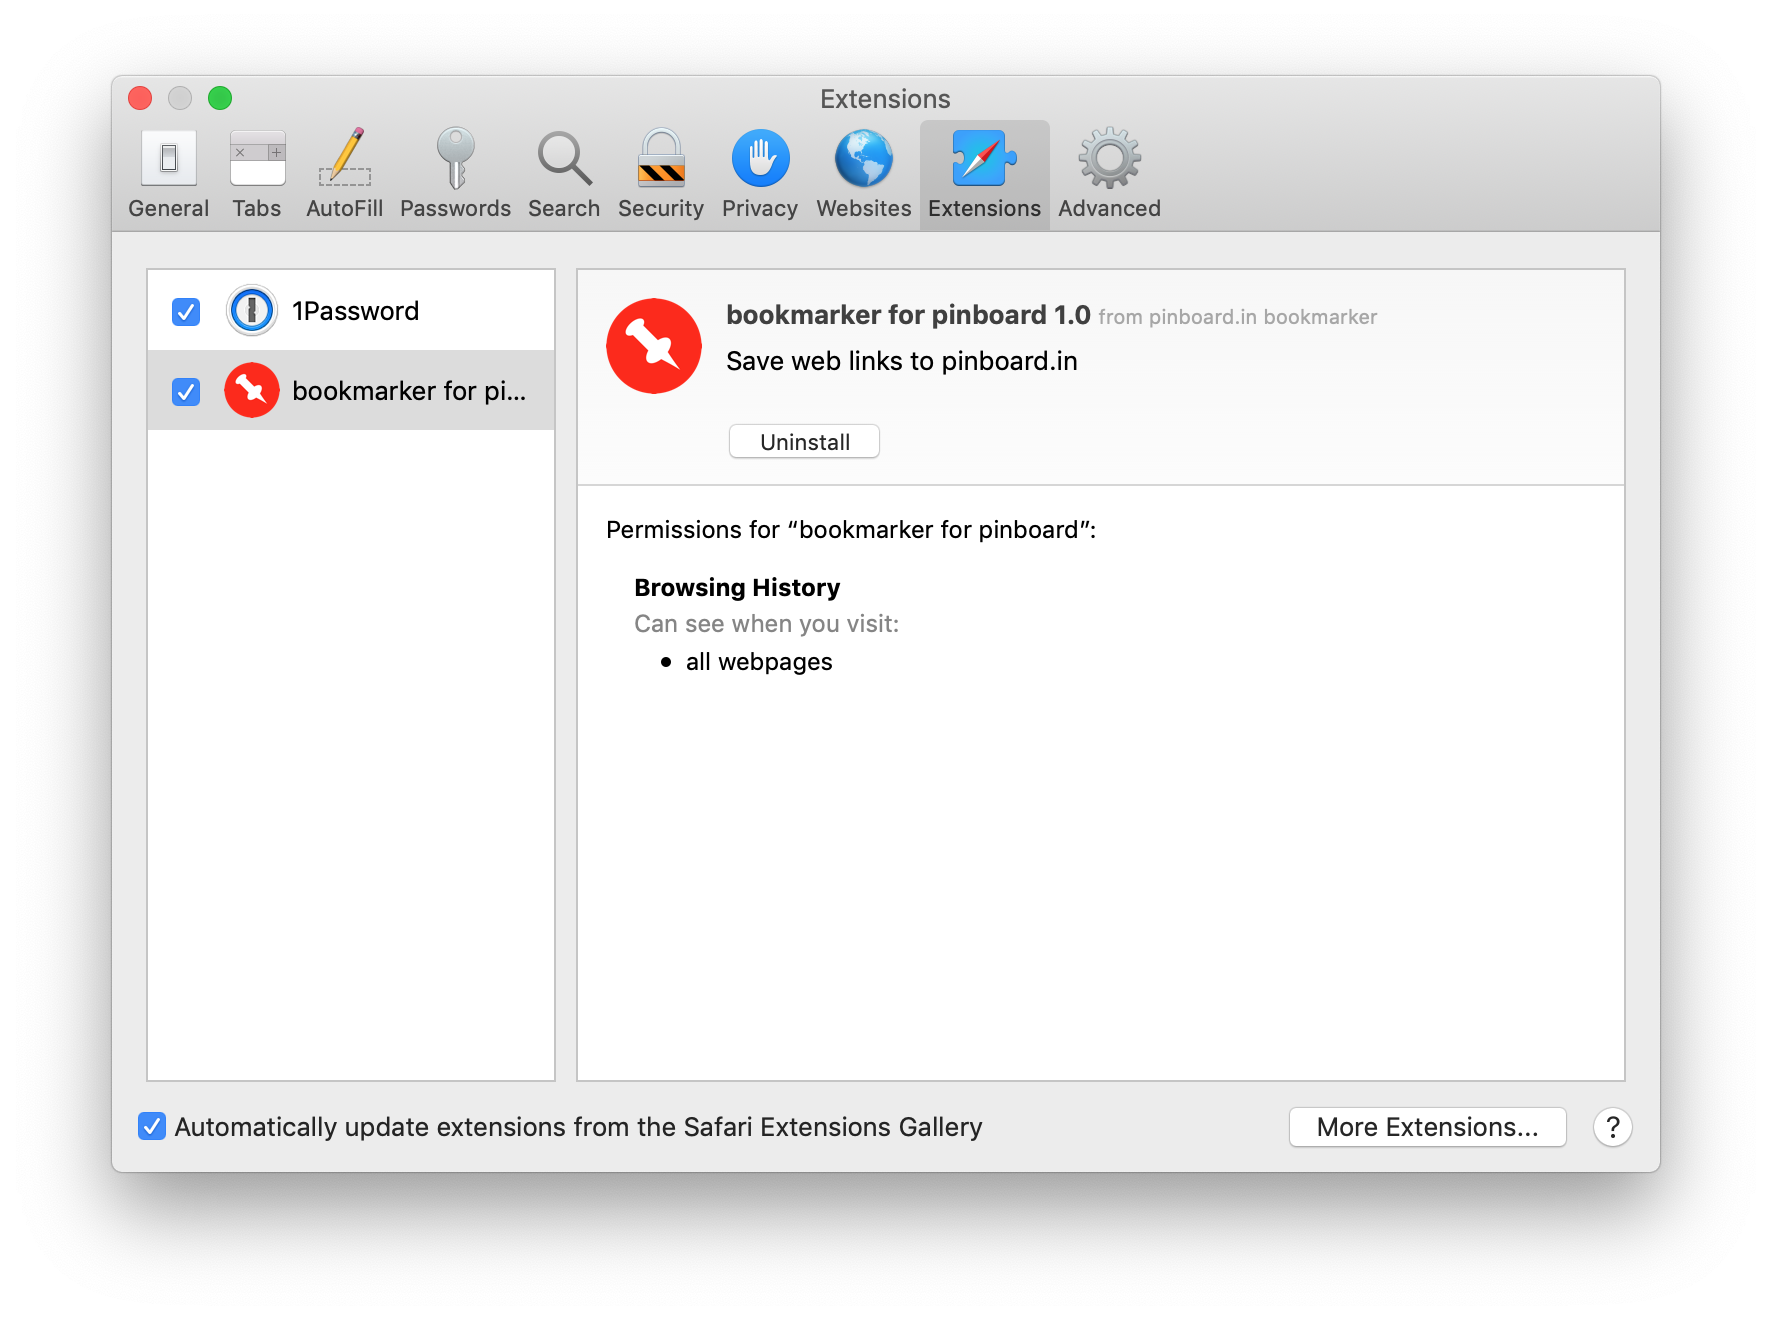
Task: Open More Extensions gallery
Action: click(1427, 1127)
